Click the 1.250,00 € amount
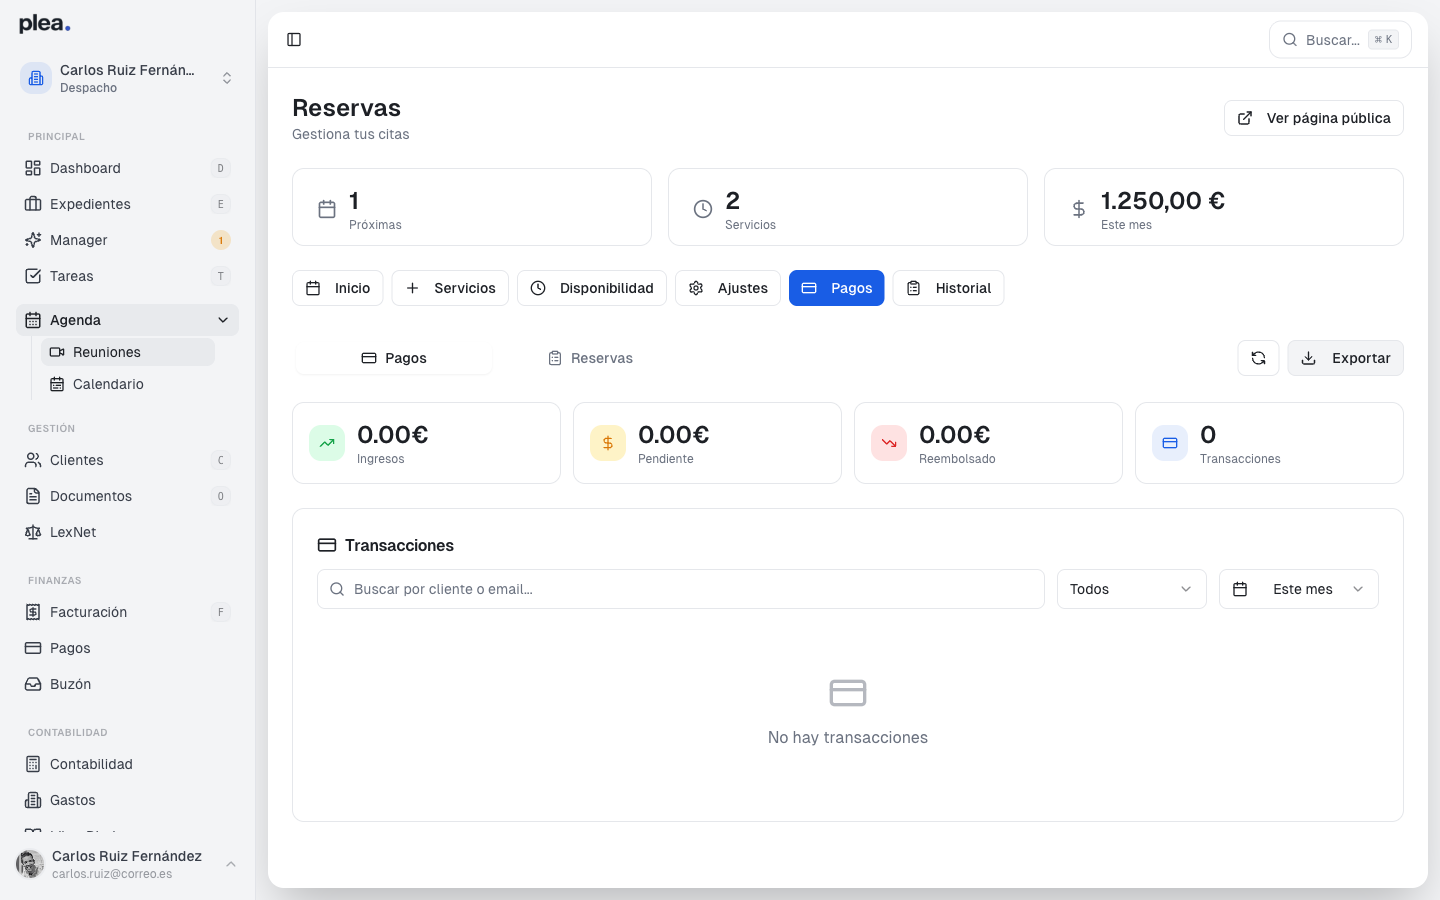 coord(1163,201)
